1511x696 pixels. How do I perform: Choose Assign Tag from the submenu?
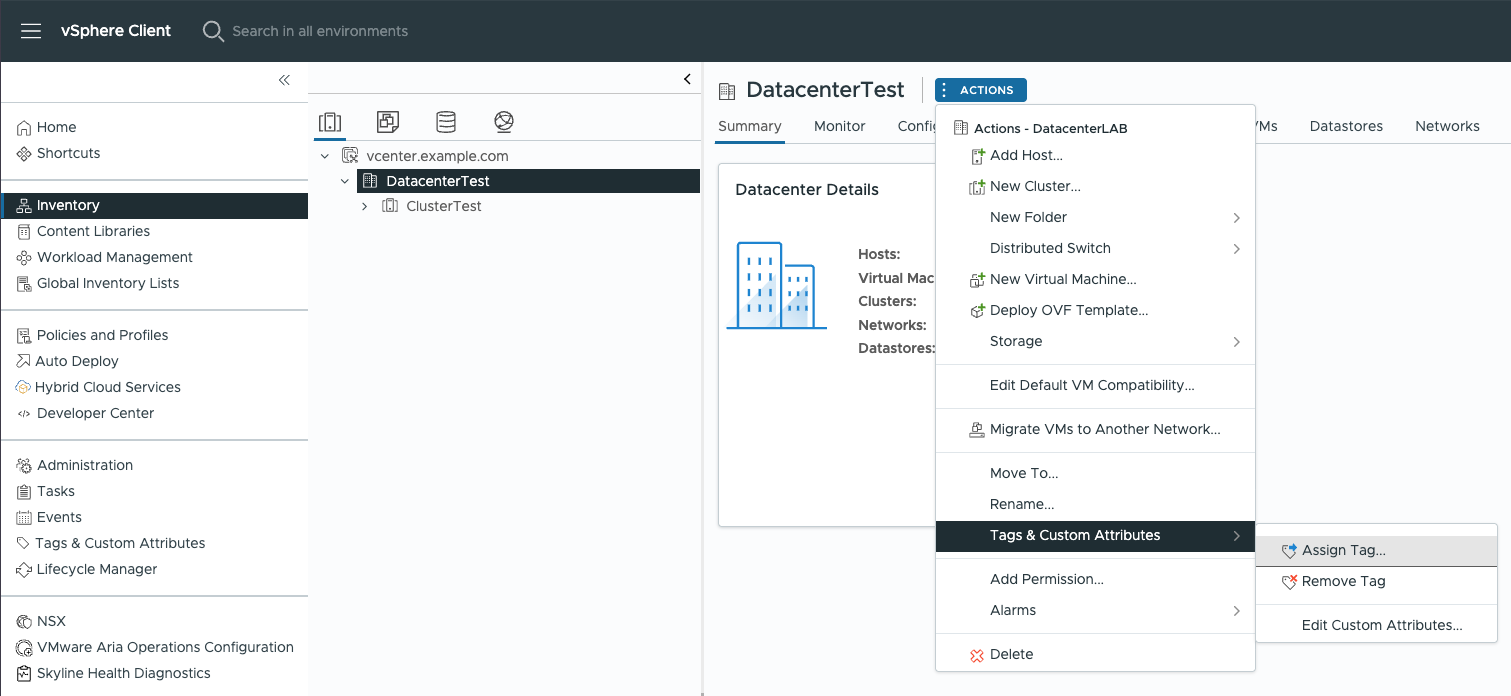tap(1343, 550)
